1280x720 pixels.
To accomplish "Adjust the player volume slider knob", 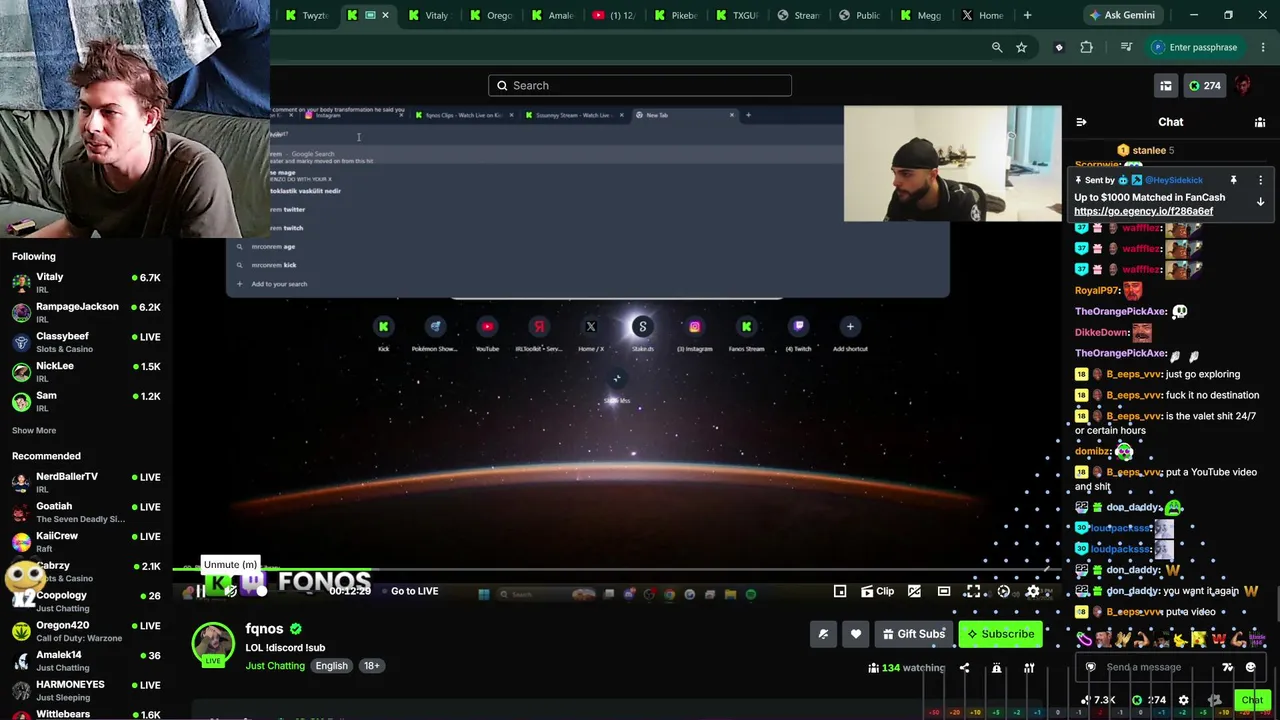I will pos(262,591).
